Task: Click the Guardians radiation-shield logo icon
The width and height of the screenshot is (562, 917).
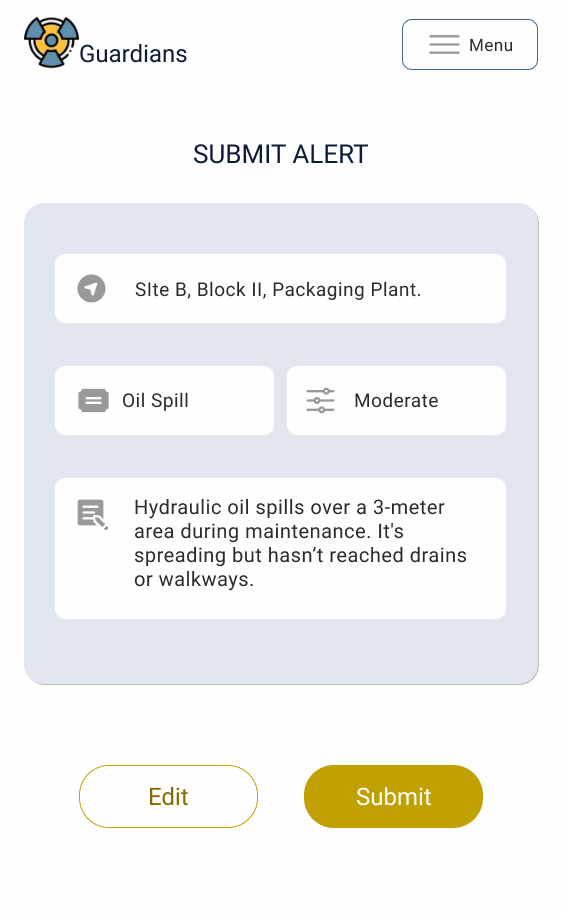Action: point(51,42)
